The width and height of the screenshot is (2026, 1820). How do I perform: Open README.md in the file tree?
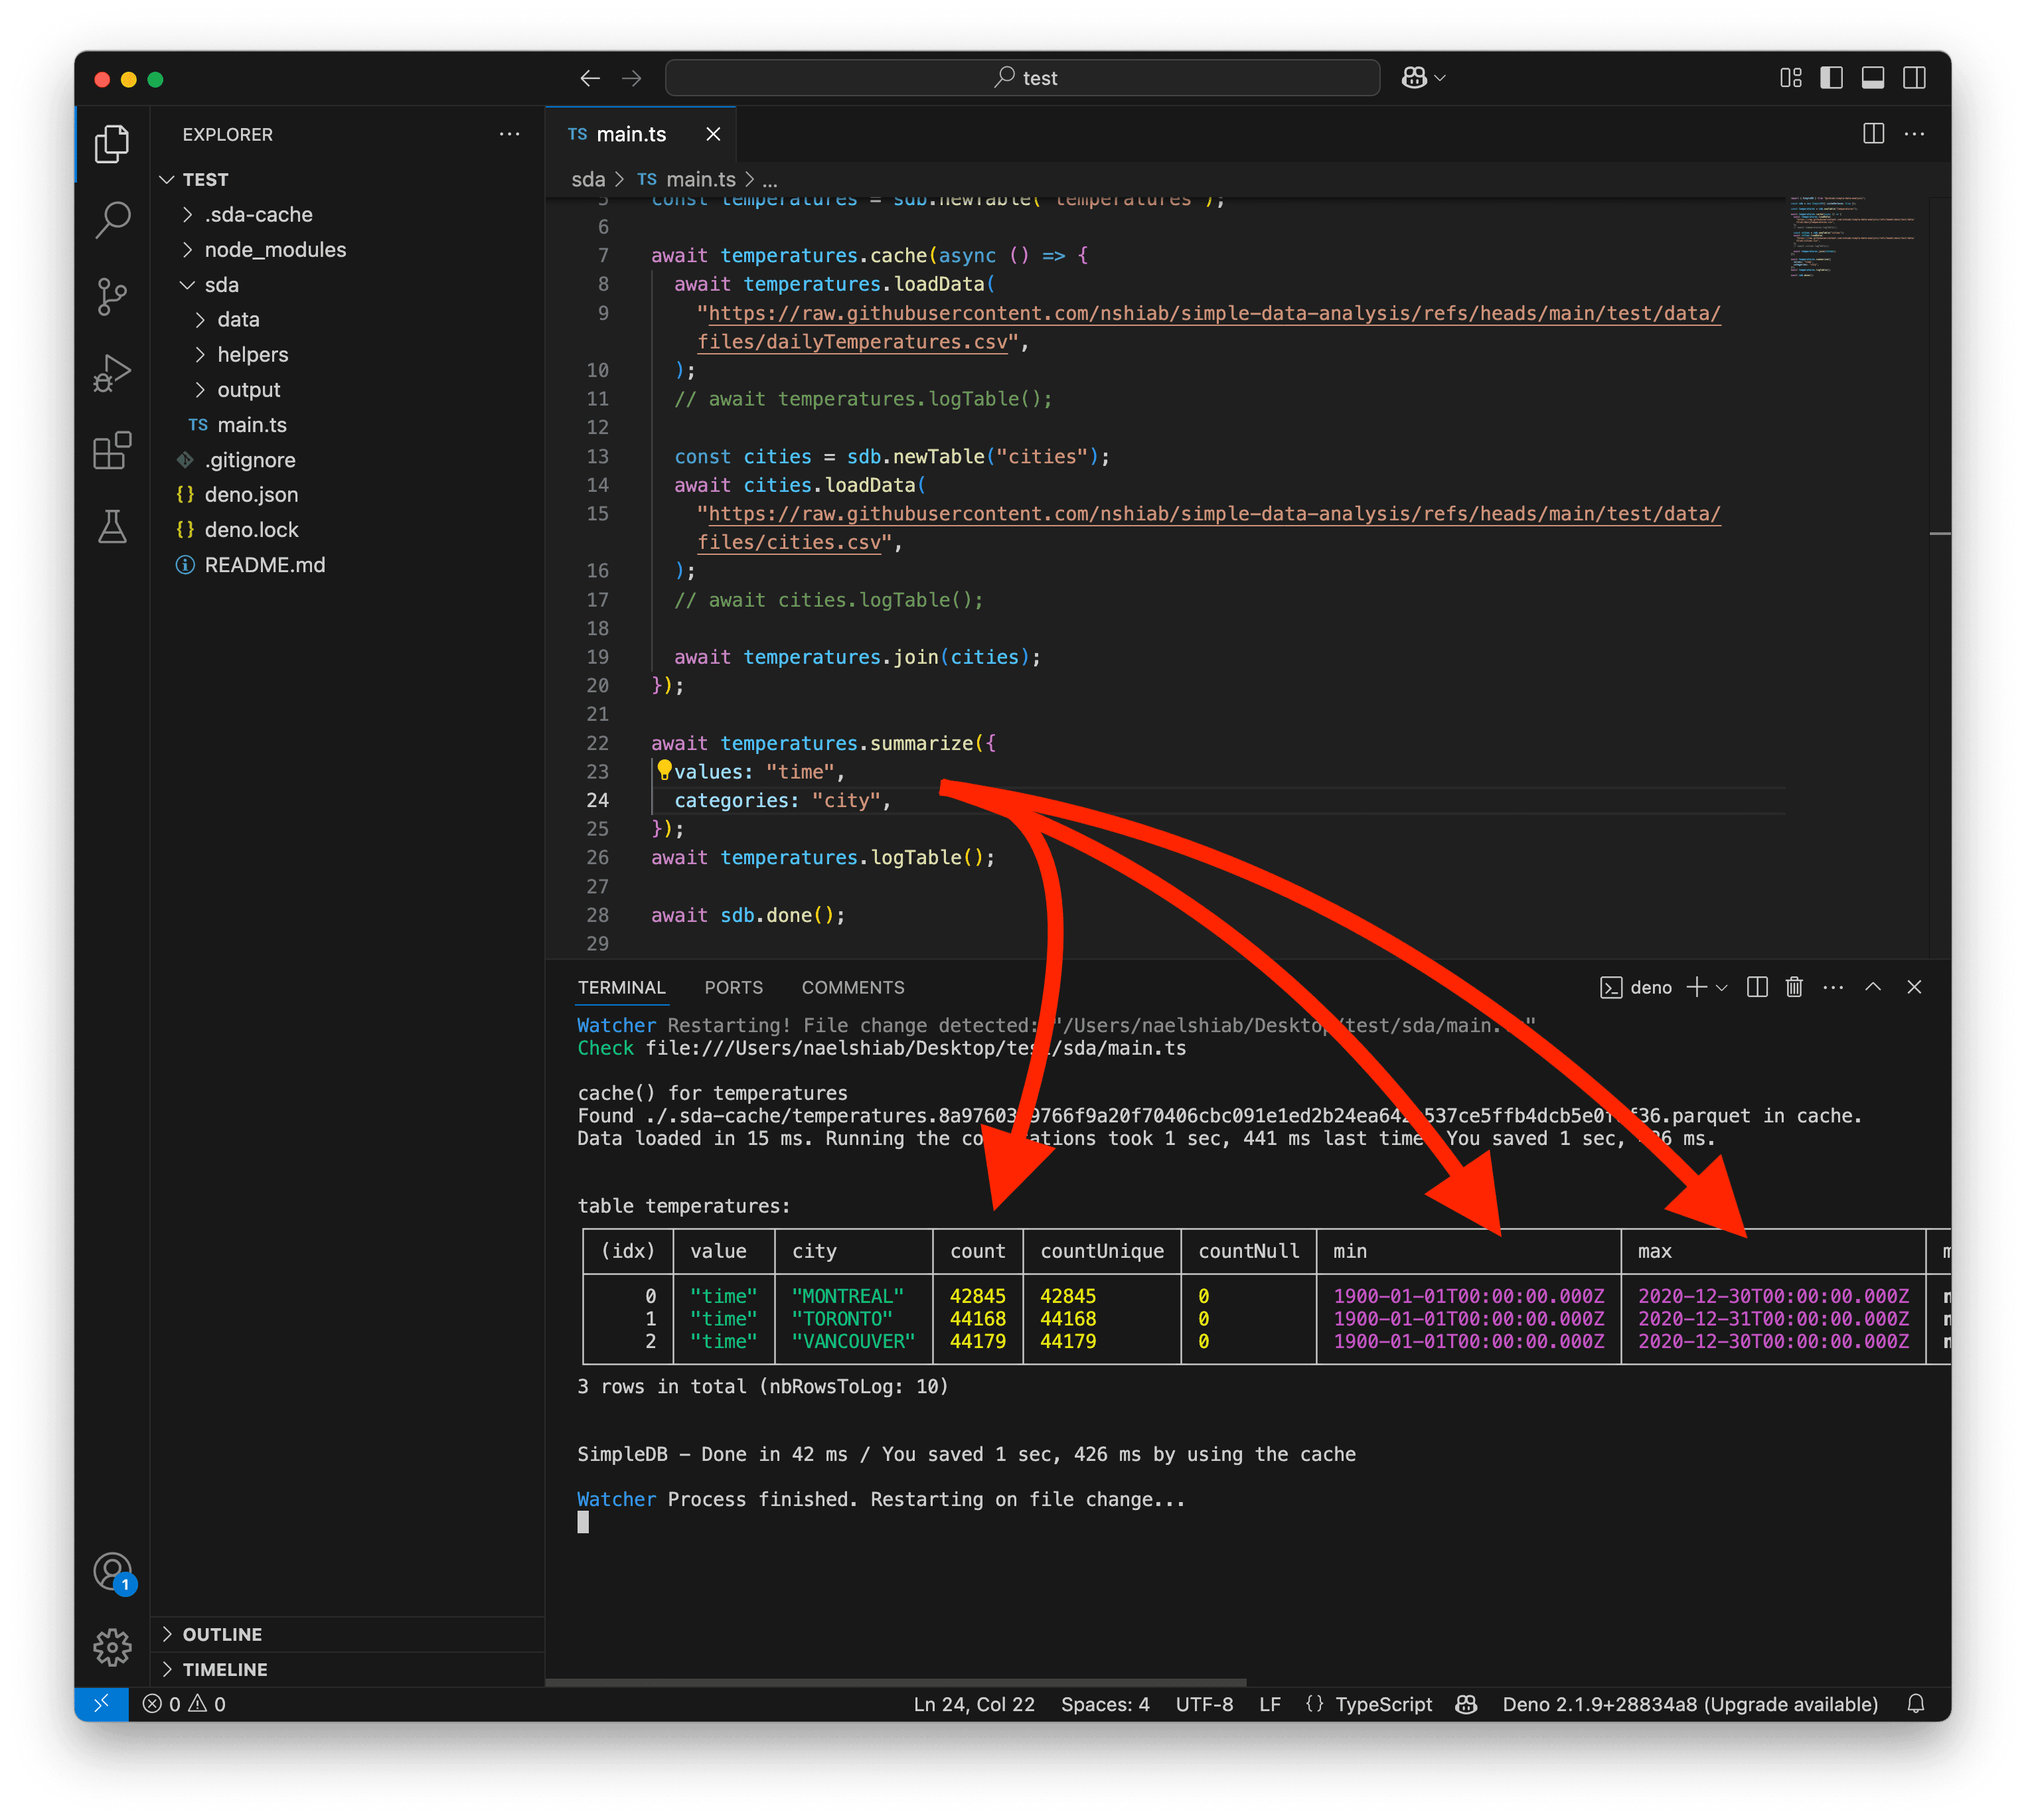point(265,565)
